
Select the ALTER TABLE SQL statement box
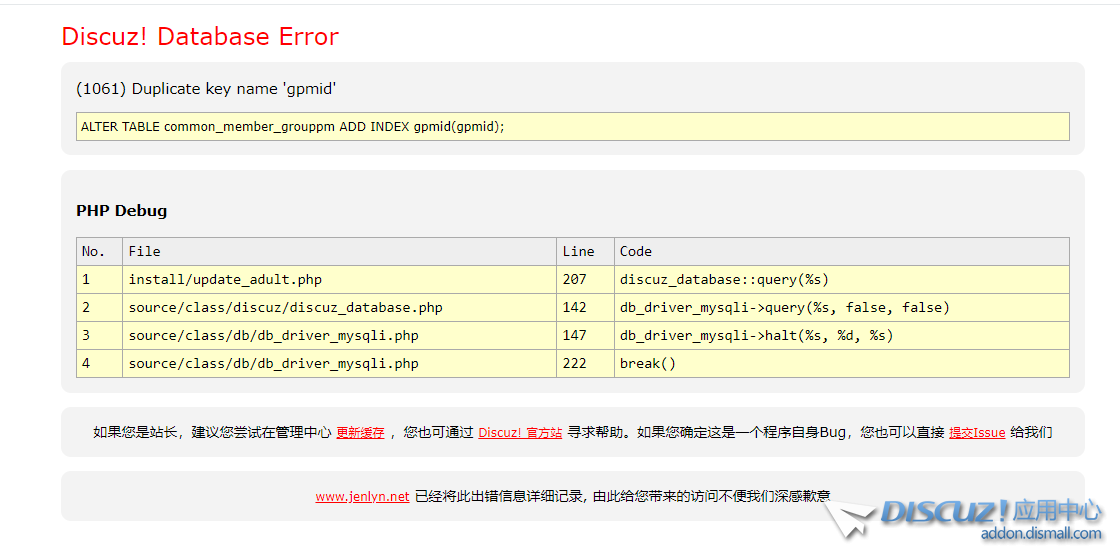(x=573, y=126)
